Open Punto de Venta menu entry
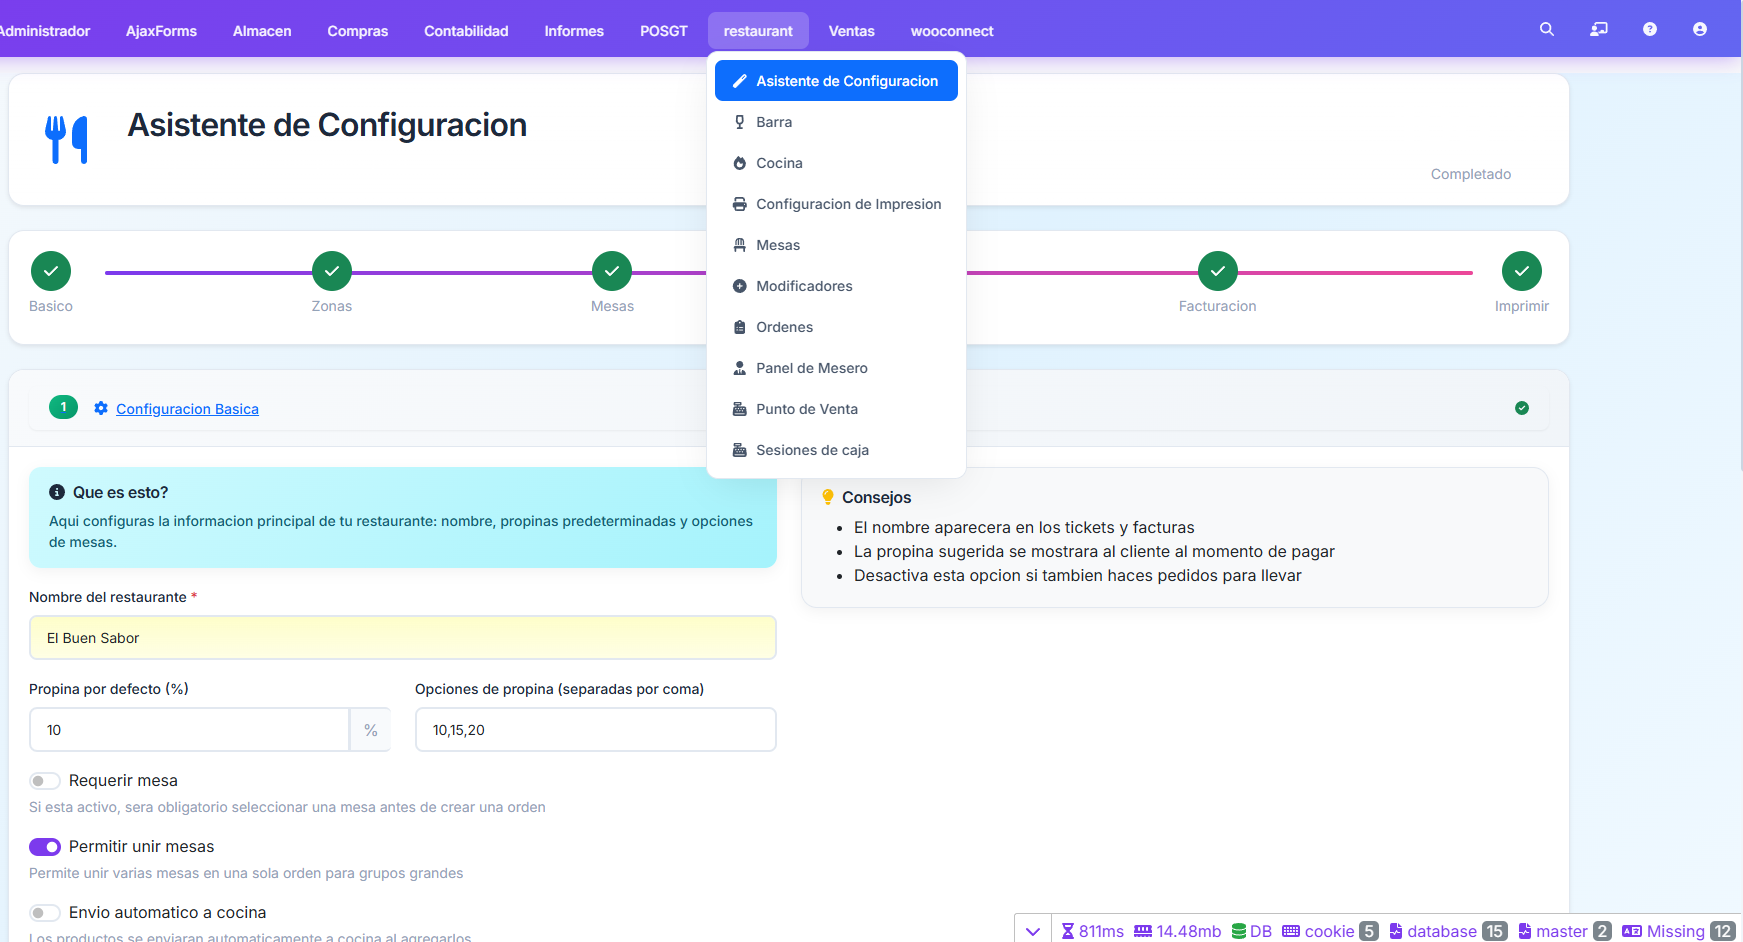This screenshot has width=1743, height=942. [806, 409]
